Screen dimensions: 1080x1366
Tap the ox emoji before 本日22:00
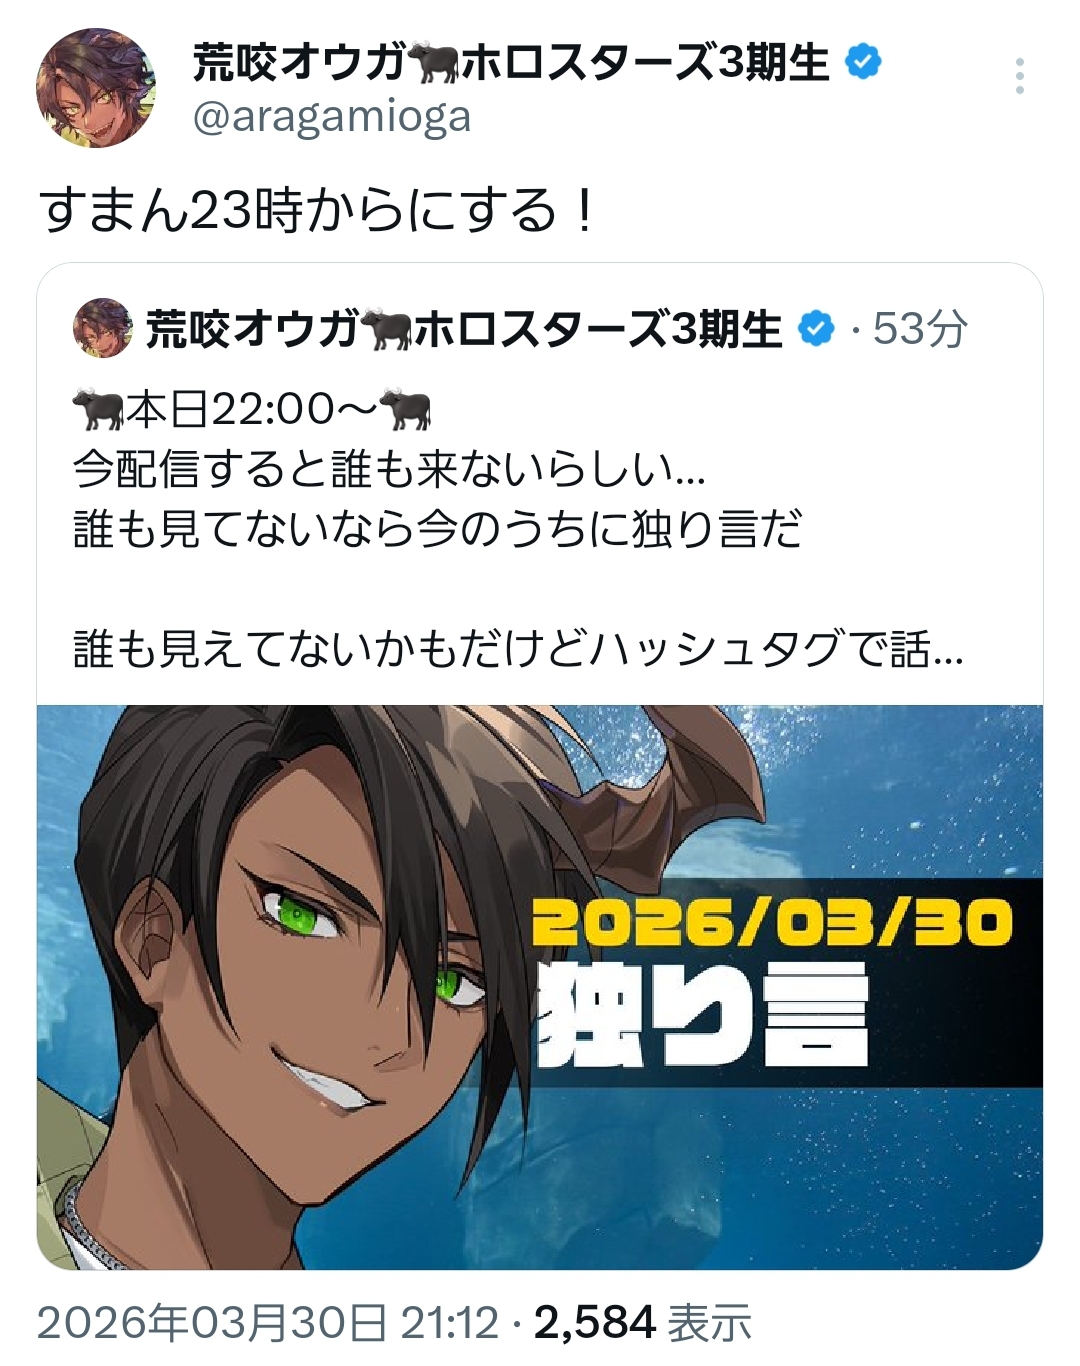pos(98,409)
